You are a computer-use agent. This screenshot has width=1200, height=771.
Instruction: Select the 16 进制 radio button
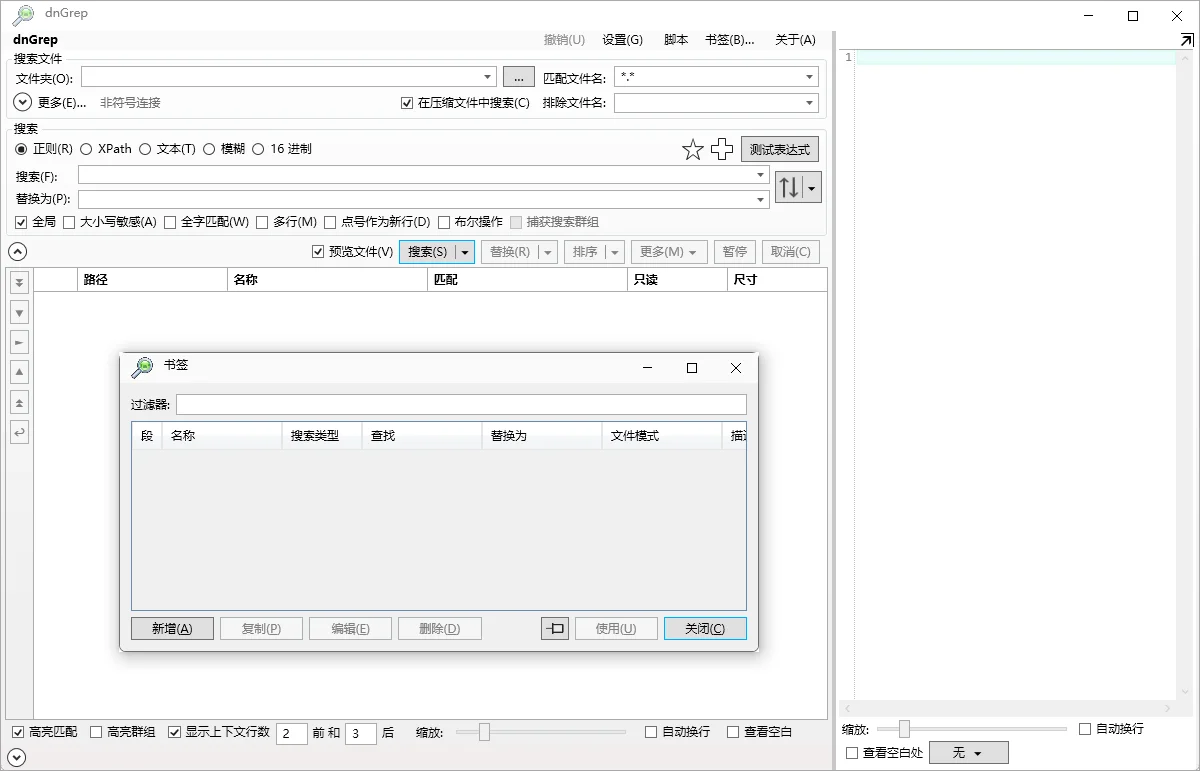(x=258, y=149)
